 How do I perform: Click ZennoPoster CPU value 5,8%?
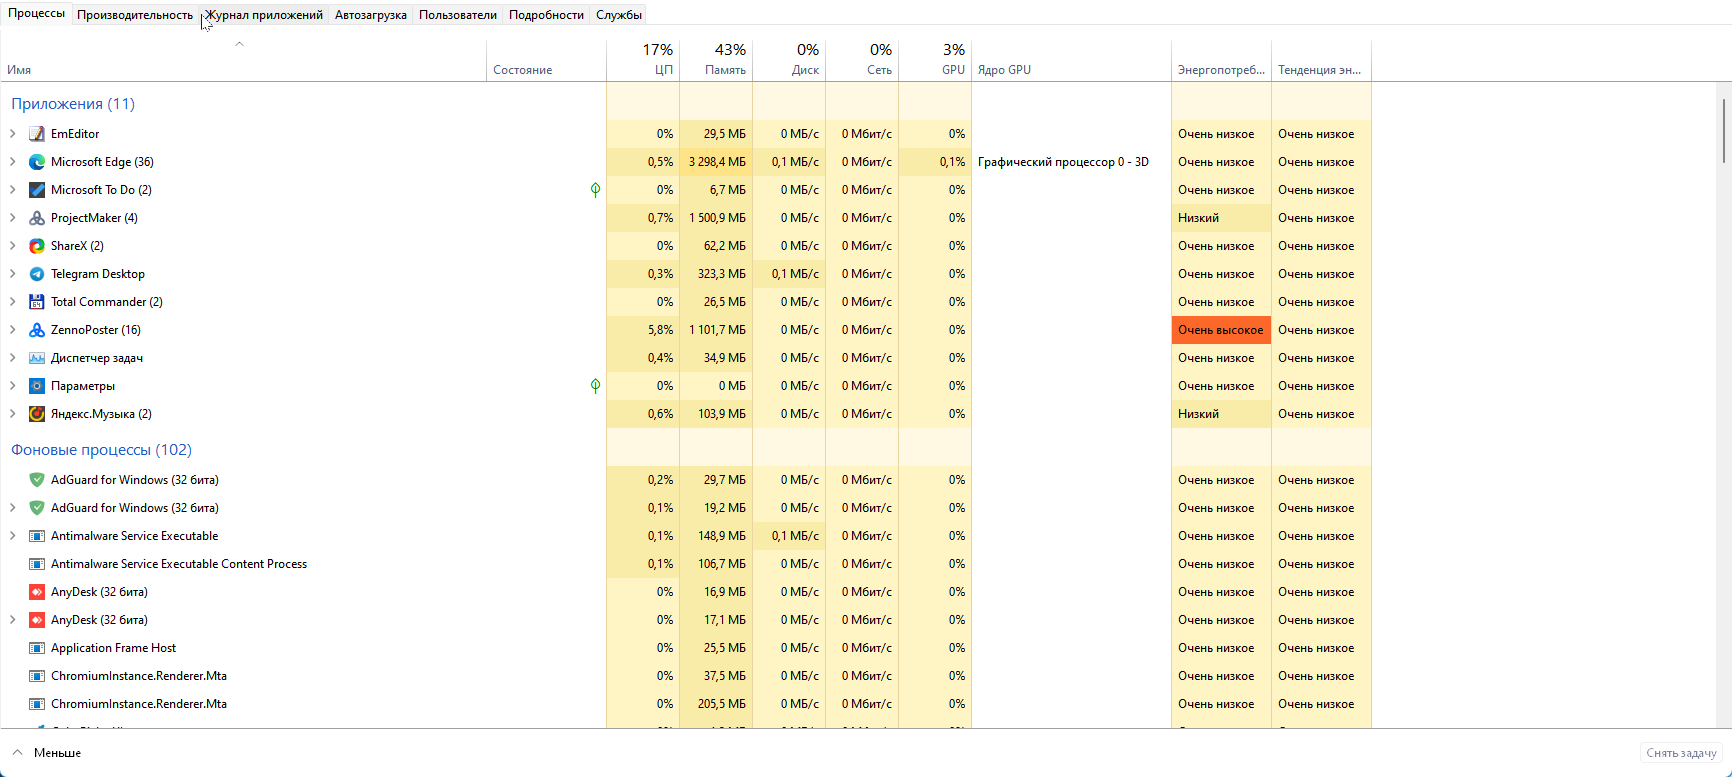pyautogui.click(x=643, y=330)
